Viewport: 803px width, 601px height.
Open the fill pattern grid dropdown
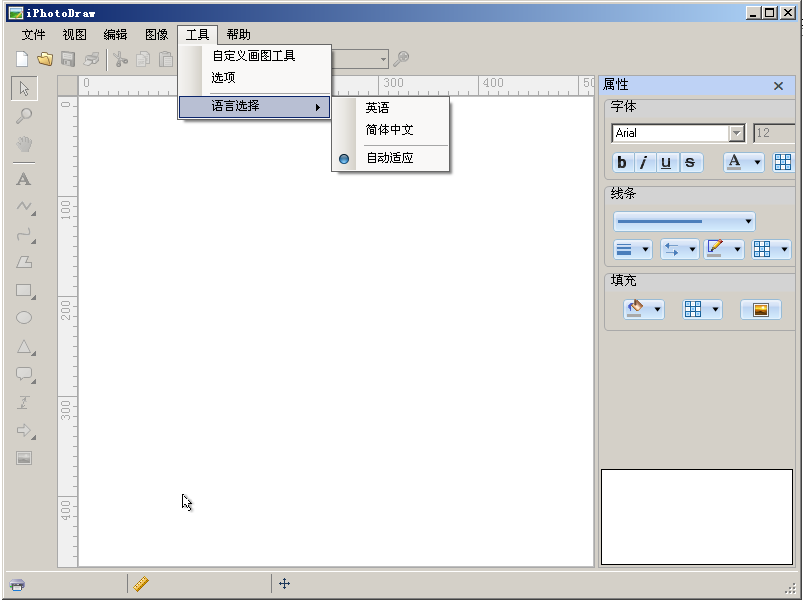pyautogui.click(x=702, y=310)
